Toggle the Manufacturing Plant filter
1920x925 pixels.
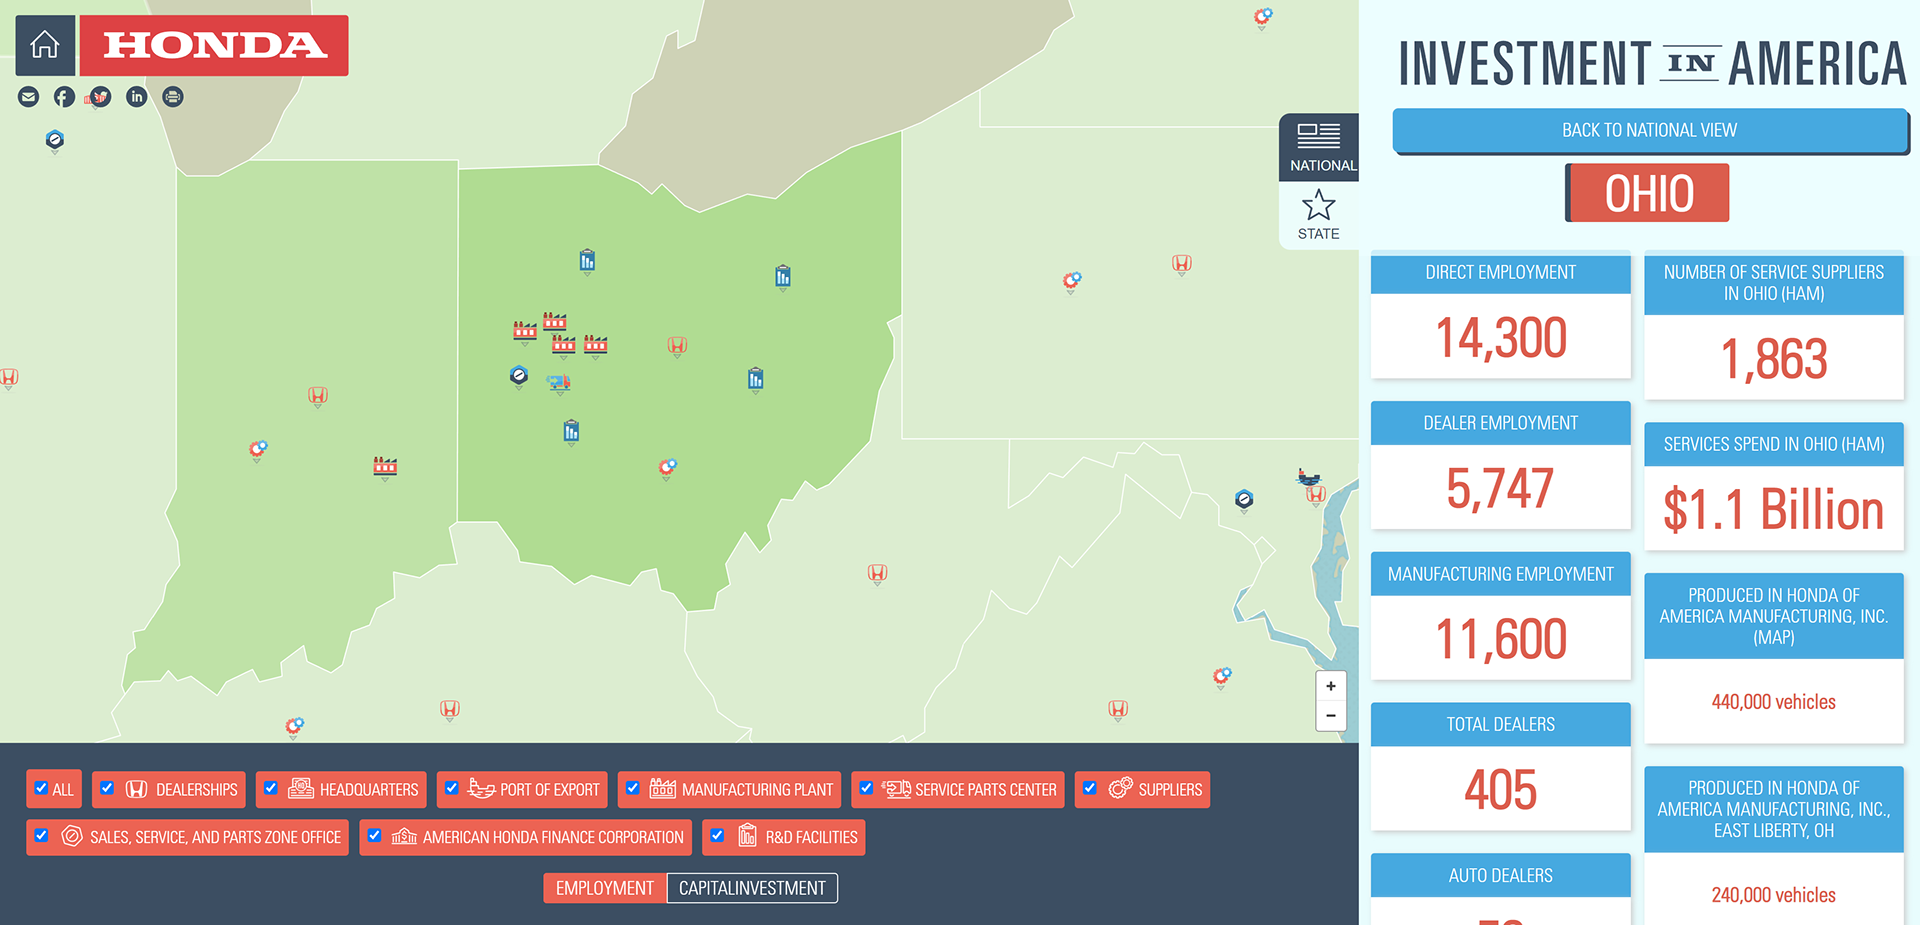pos(633,788)
